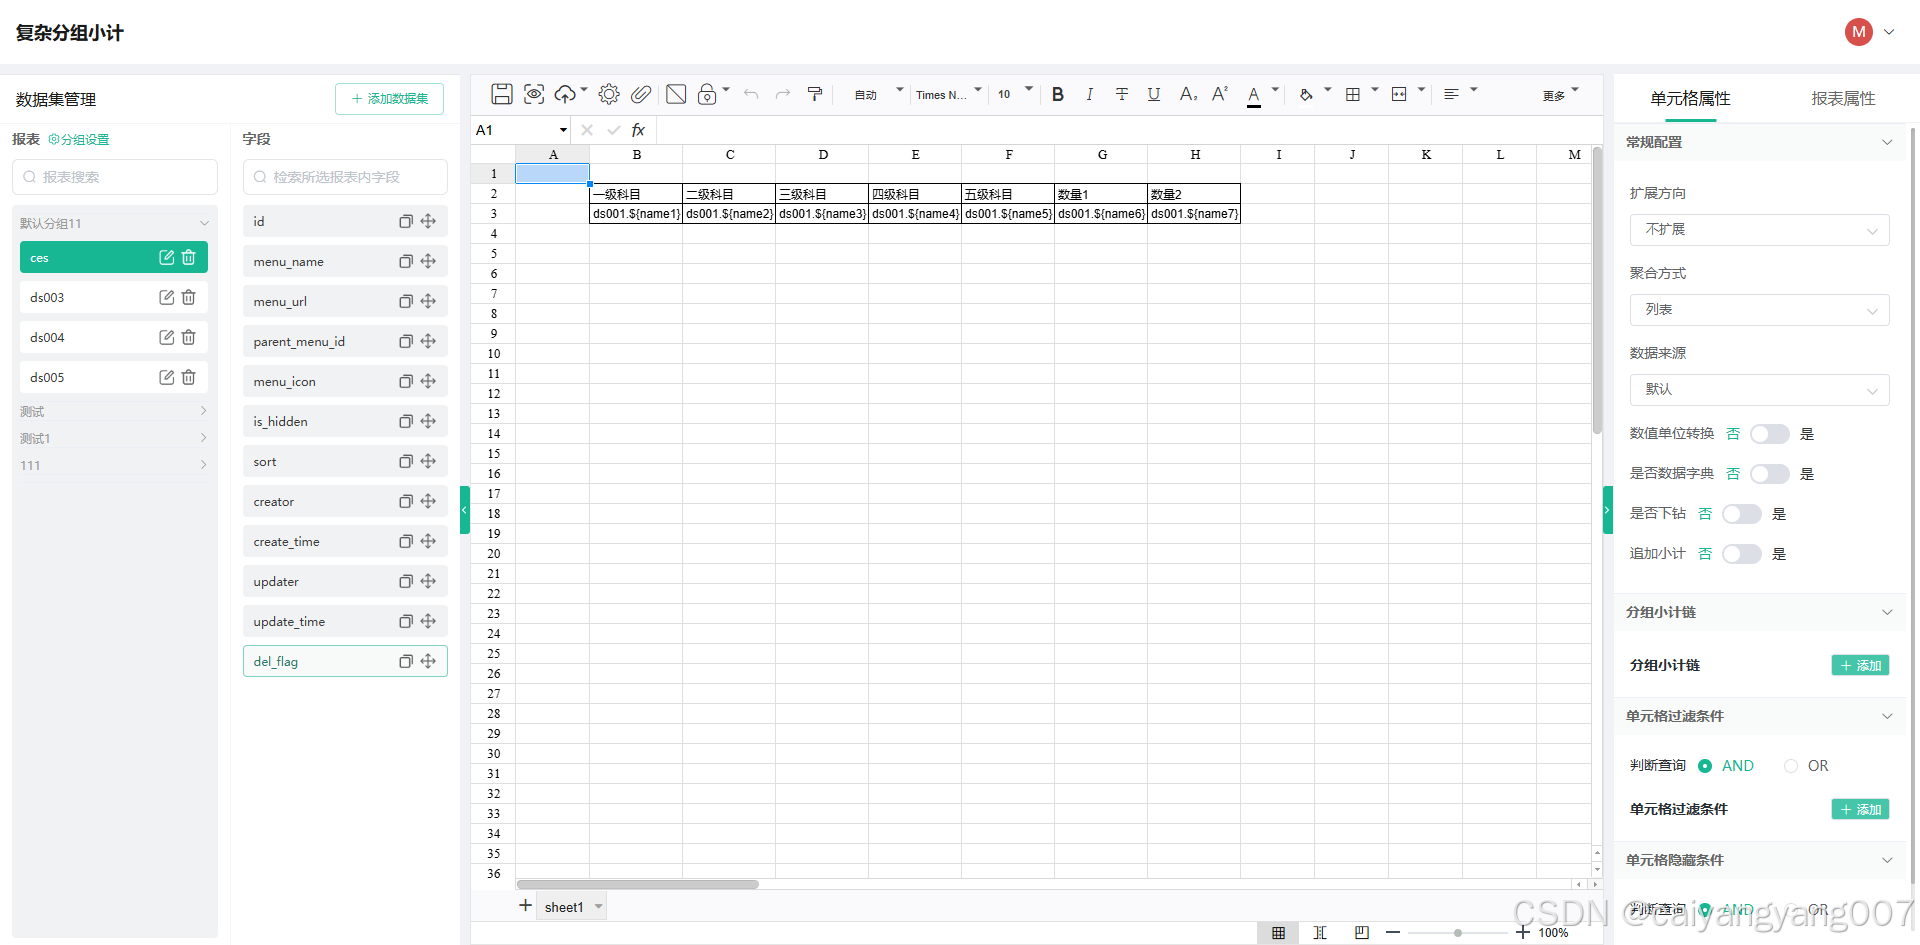Apply strikethrough formatting

(1122, 94)
